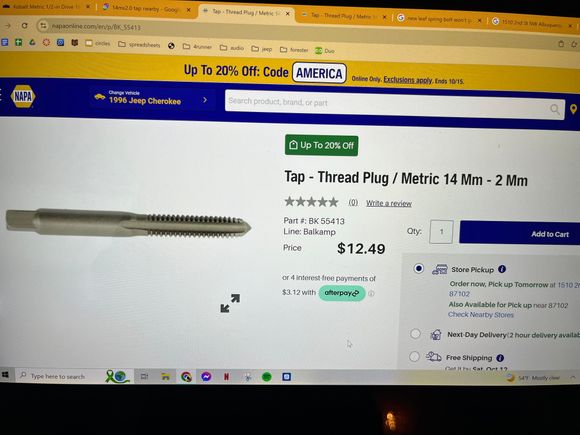Image resolution: width=580 pixels, height=435 pixels.
Task: Click Store Pickup info icon
Action: coord(502,269)
